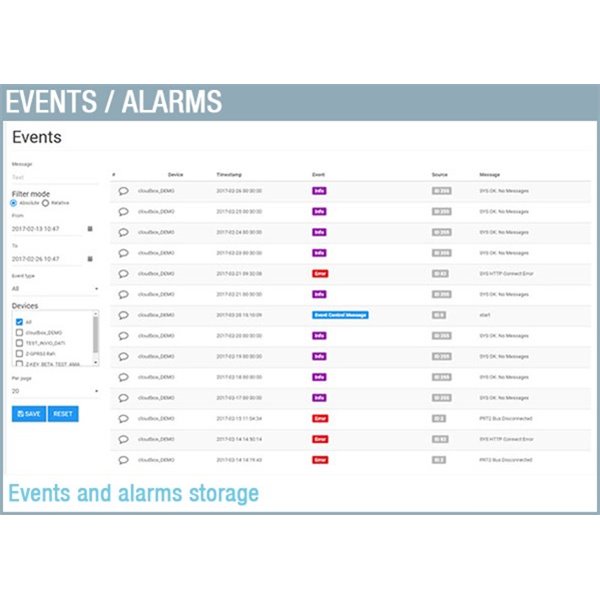
Task: Click the comment icon on the last event row
Action: coord(123,460)
